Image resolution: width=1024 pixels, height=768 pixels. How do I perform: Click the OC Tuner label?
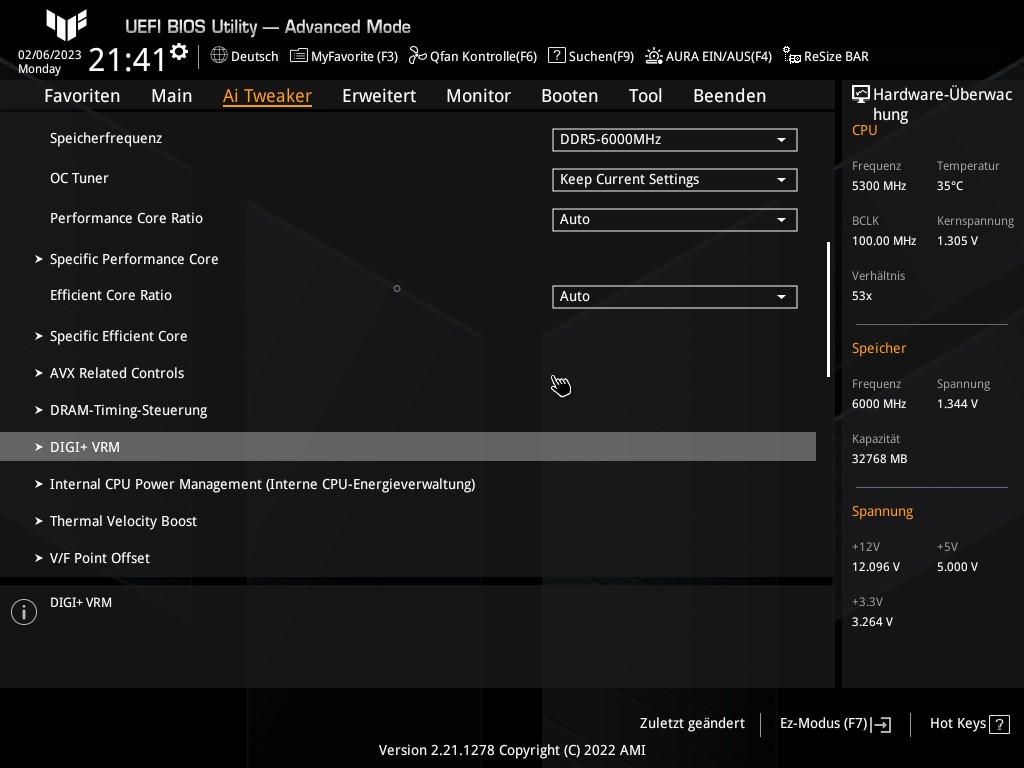79,178
